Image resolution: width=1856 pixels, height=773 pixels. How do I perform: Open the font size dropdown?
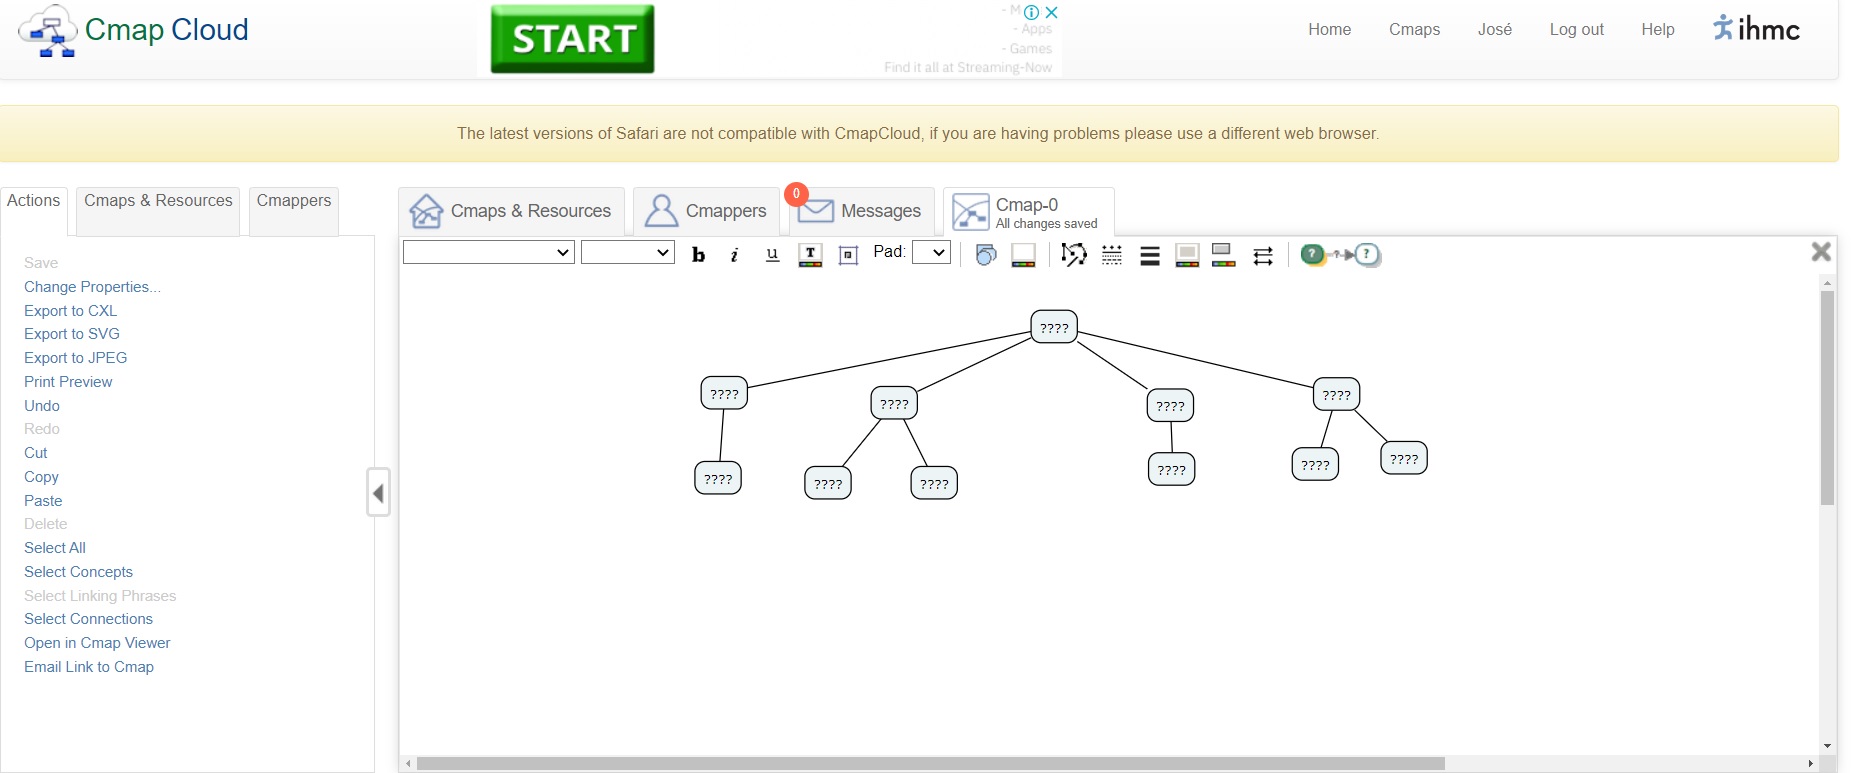(627, 253)
